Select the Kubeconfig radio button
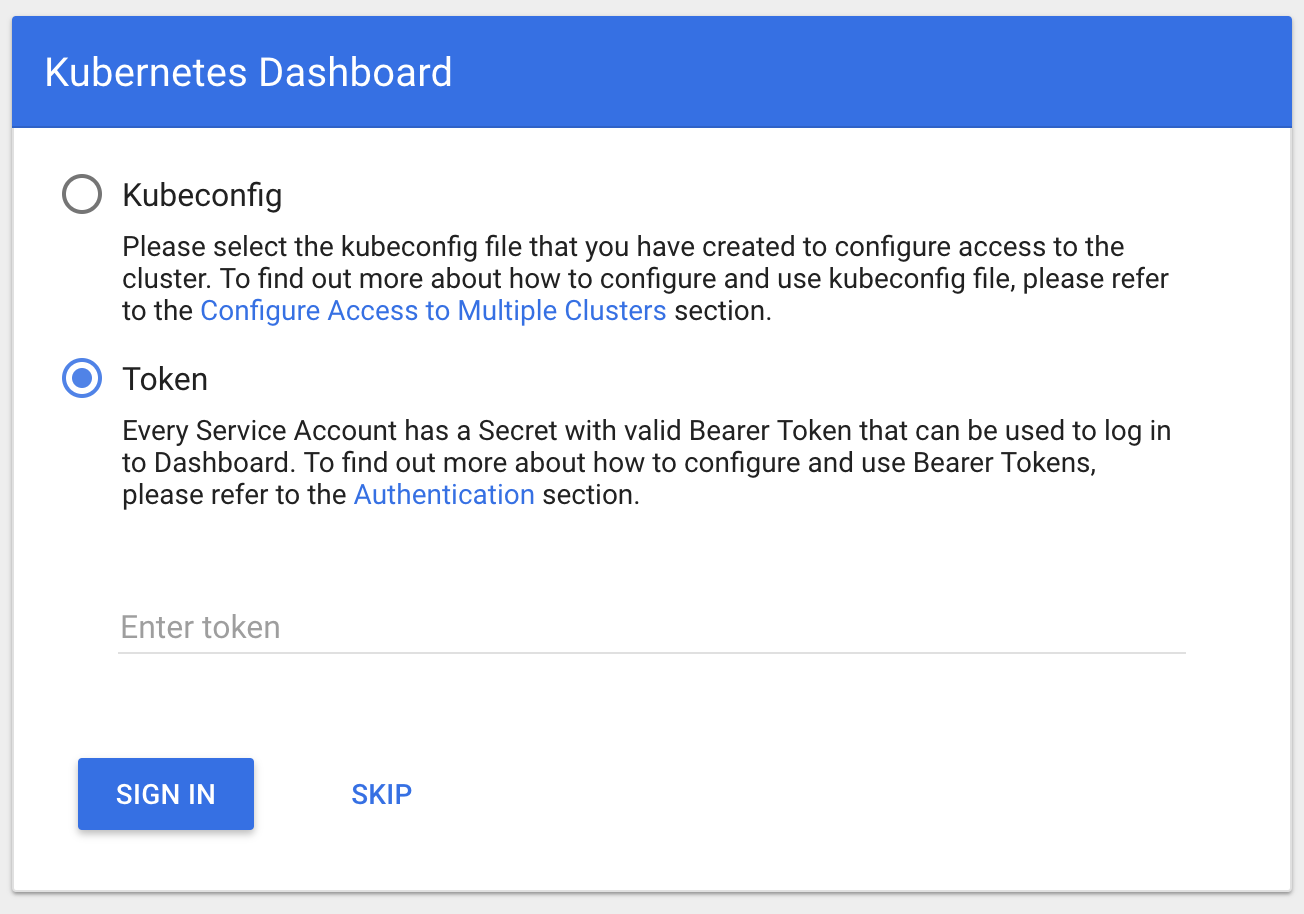This screenshot has width=1304, height=914. pyautogui.click(x=82, y=195)
